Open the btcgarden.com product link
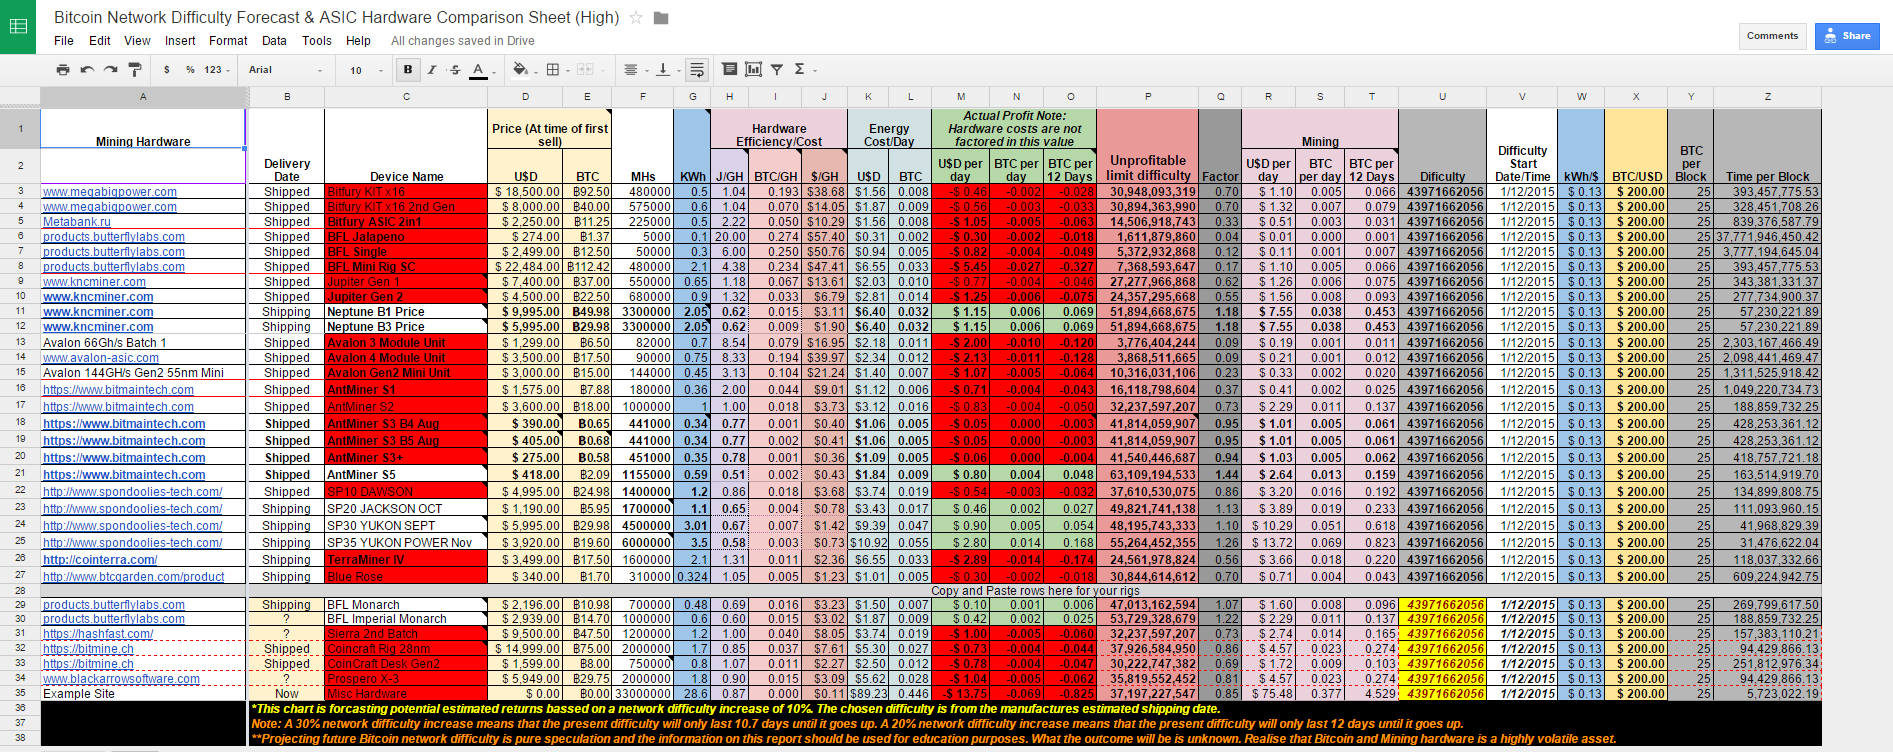The image size is (1893, 752). coord(134,577)
